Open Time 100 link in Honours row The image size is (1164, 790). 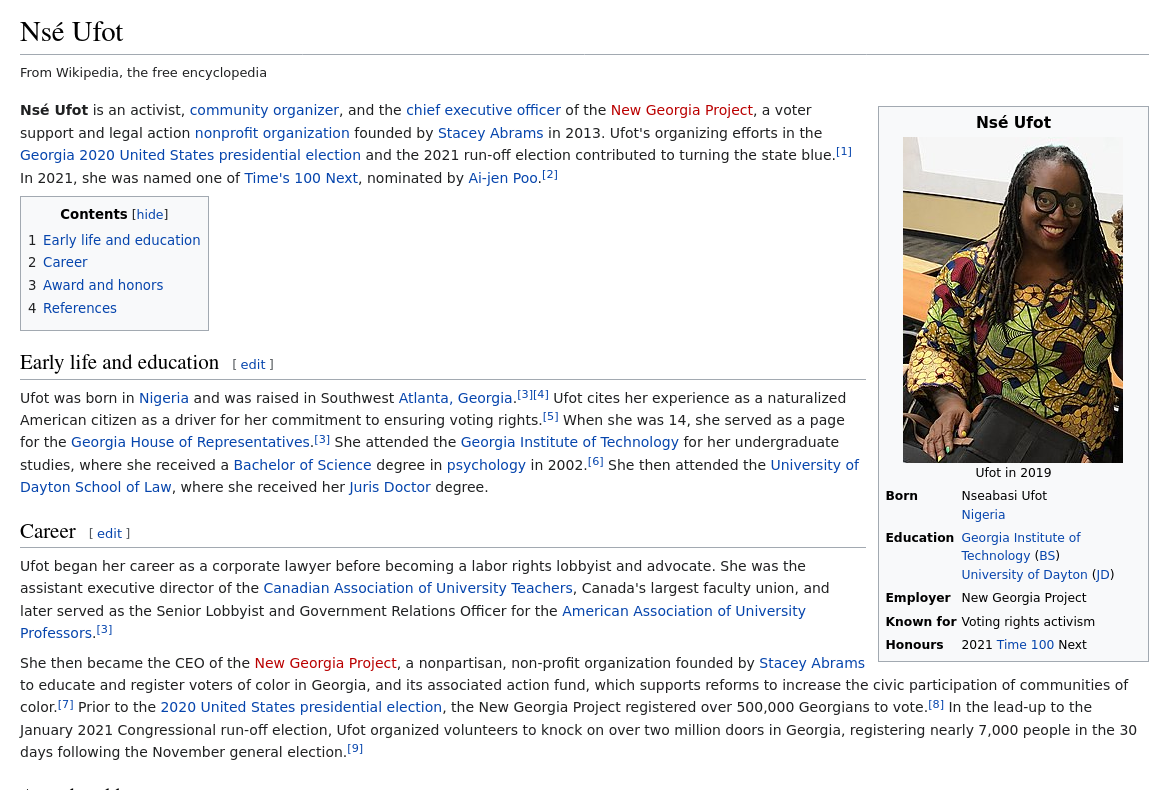(1025, 645)
